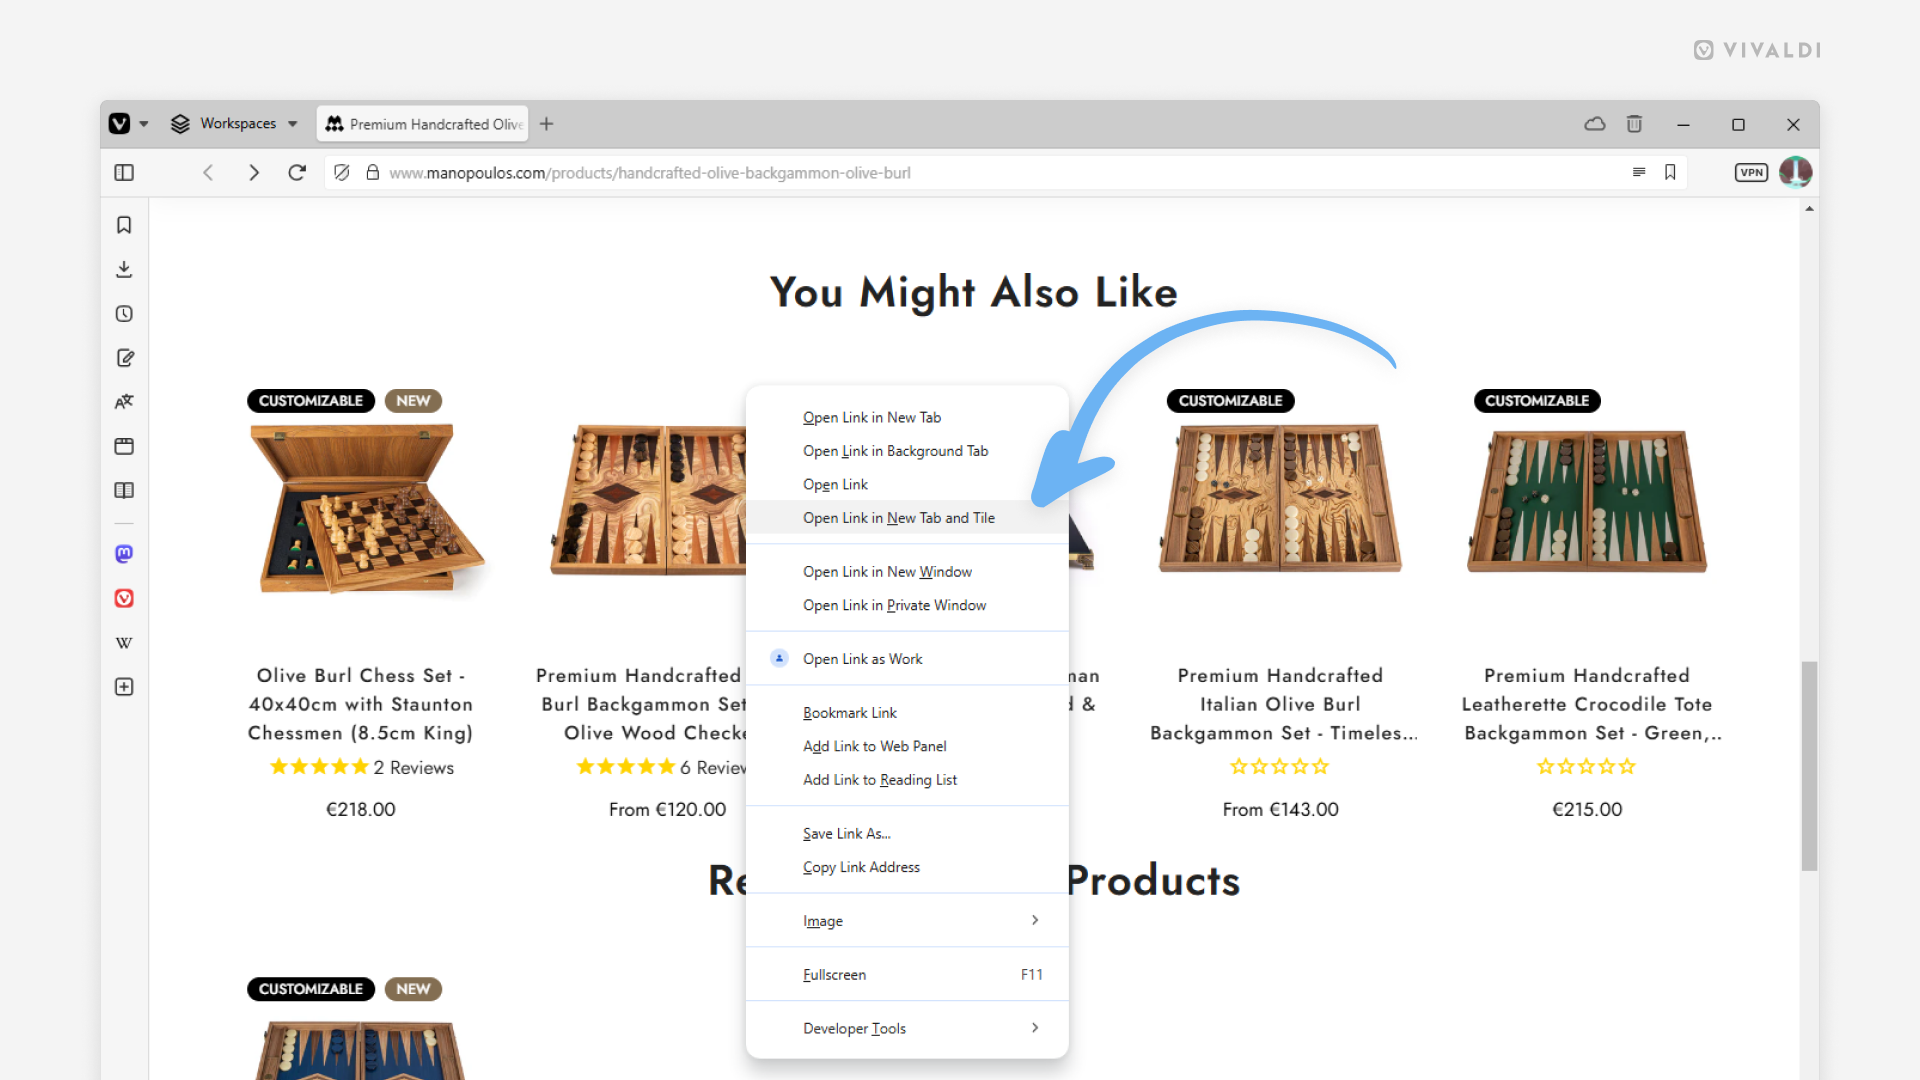Select the Premium Handcrafted Olive tab
This screenshot has width=1920, height=1080.
(424, 124)
